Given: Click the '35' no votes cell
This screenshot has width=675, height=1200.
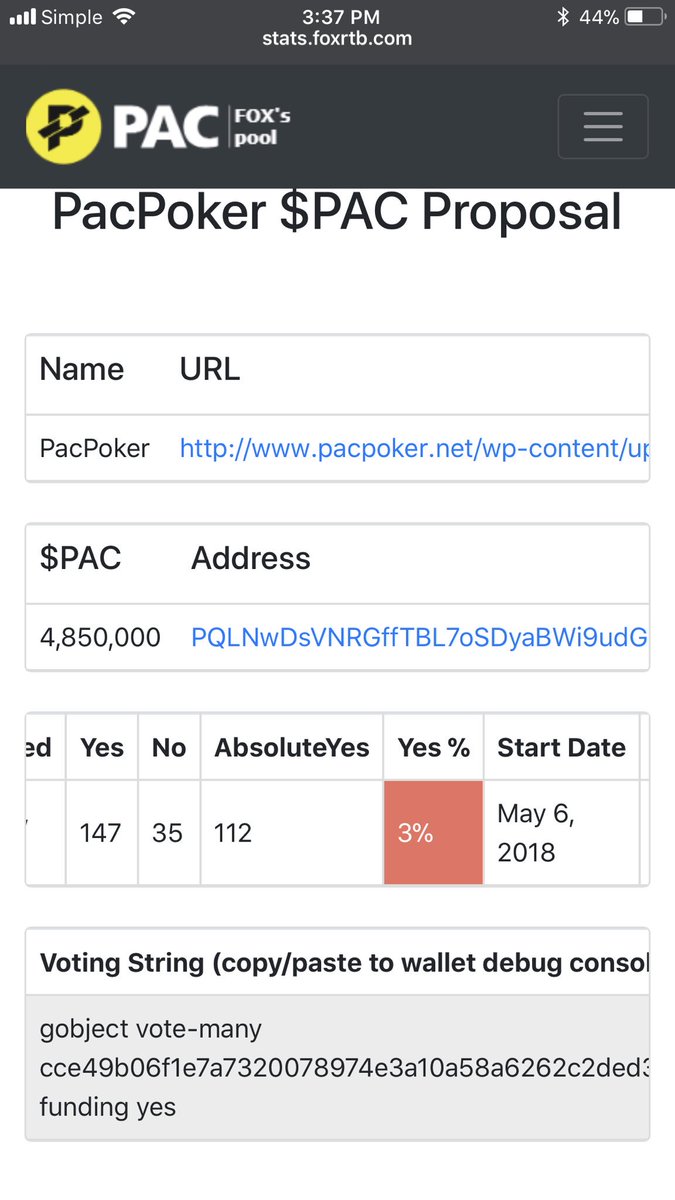Looking at the screenshot, I should click(167, 832).
